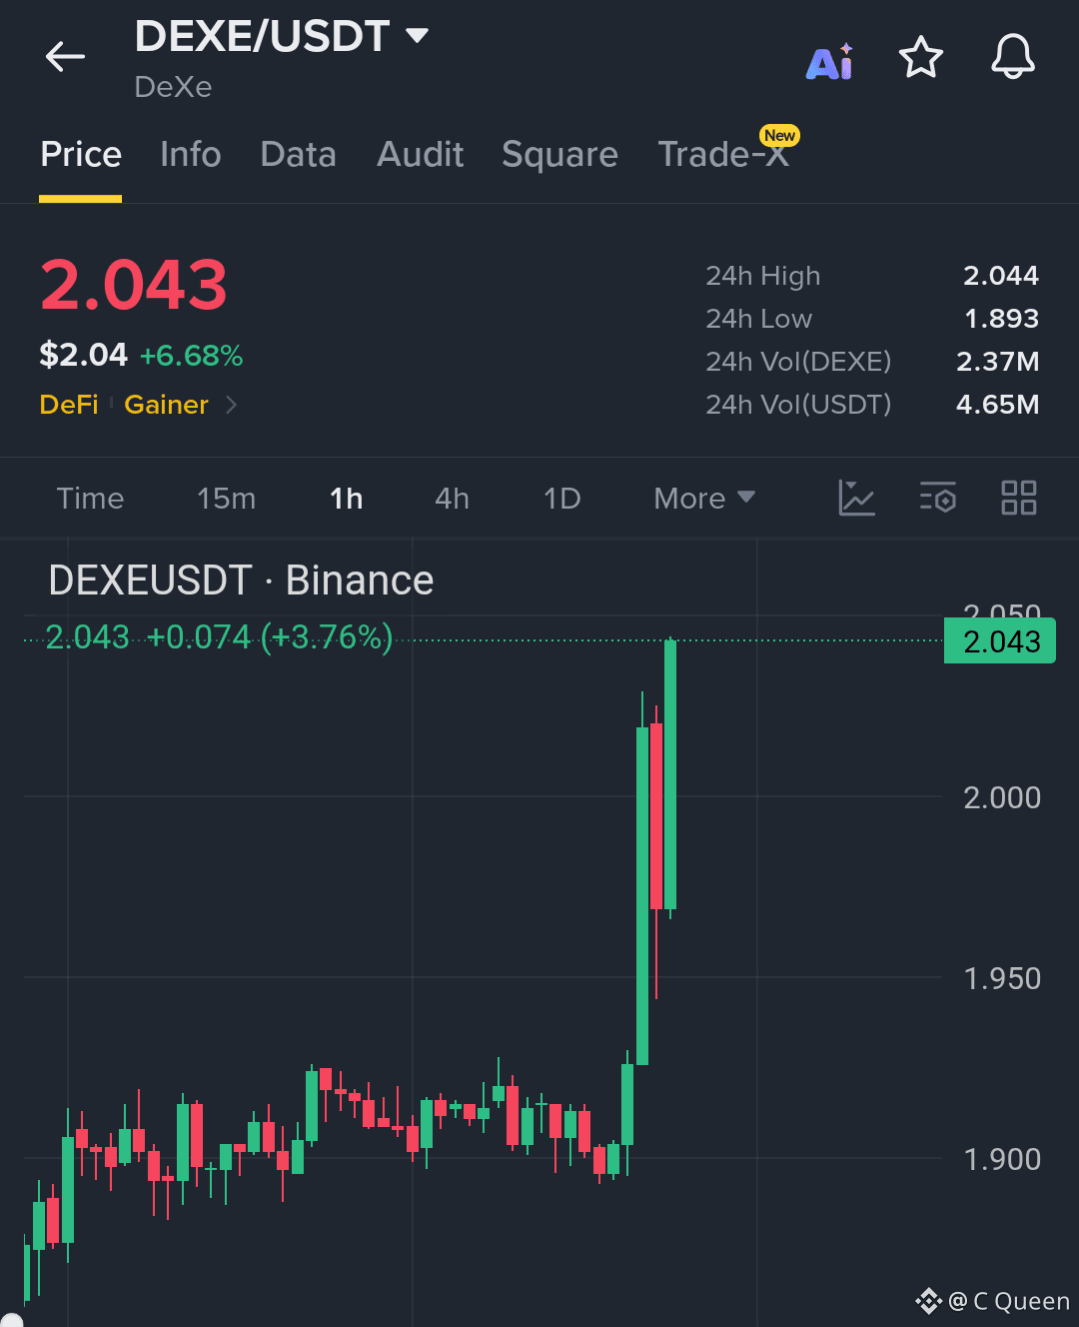Tap the +0.074 (+3.76%) chart change text
The width and height of the screenshot is (1079, 1327).
tap(270, 637)
